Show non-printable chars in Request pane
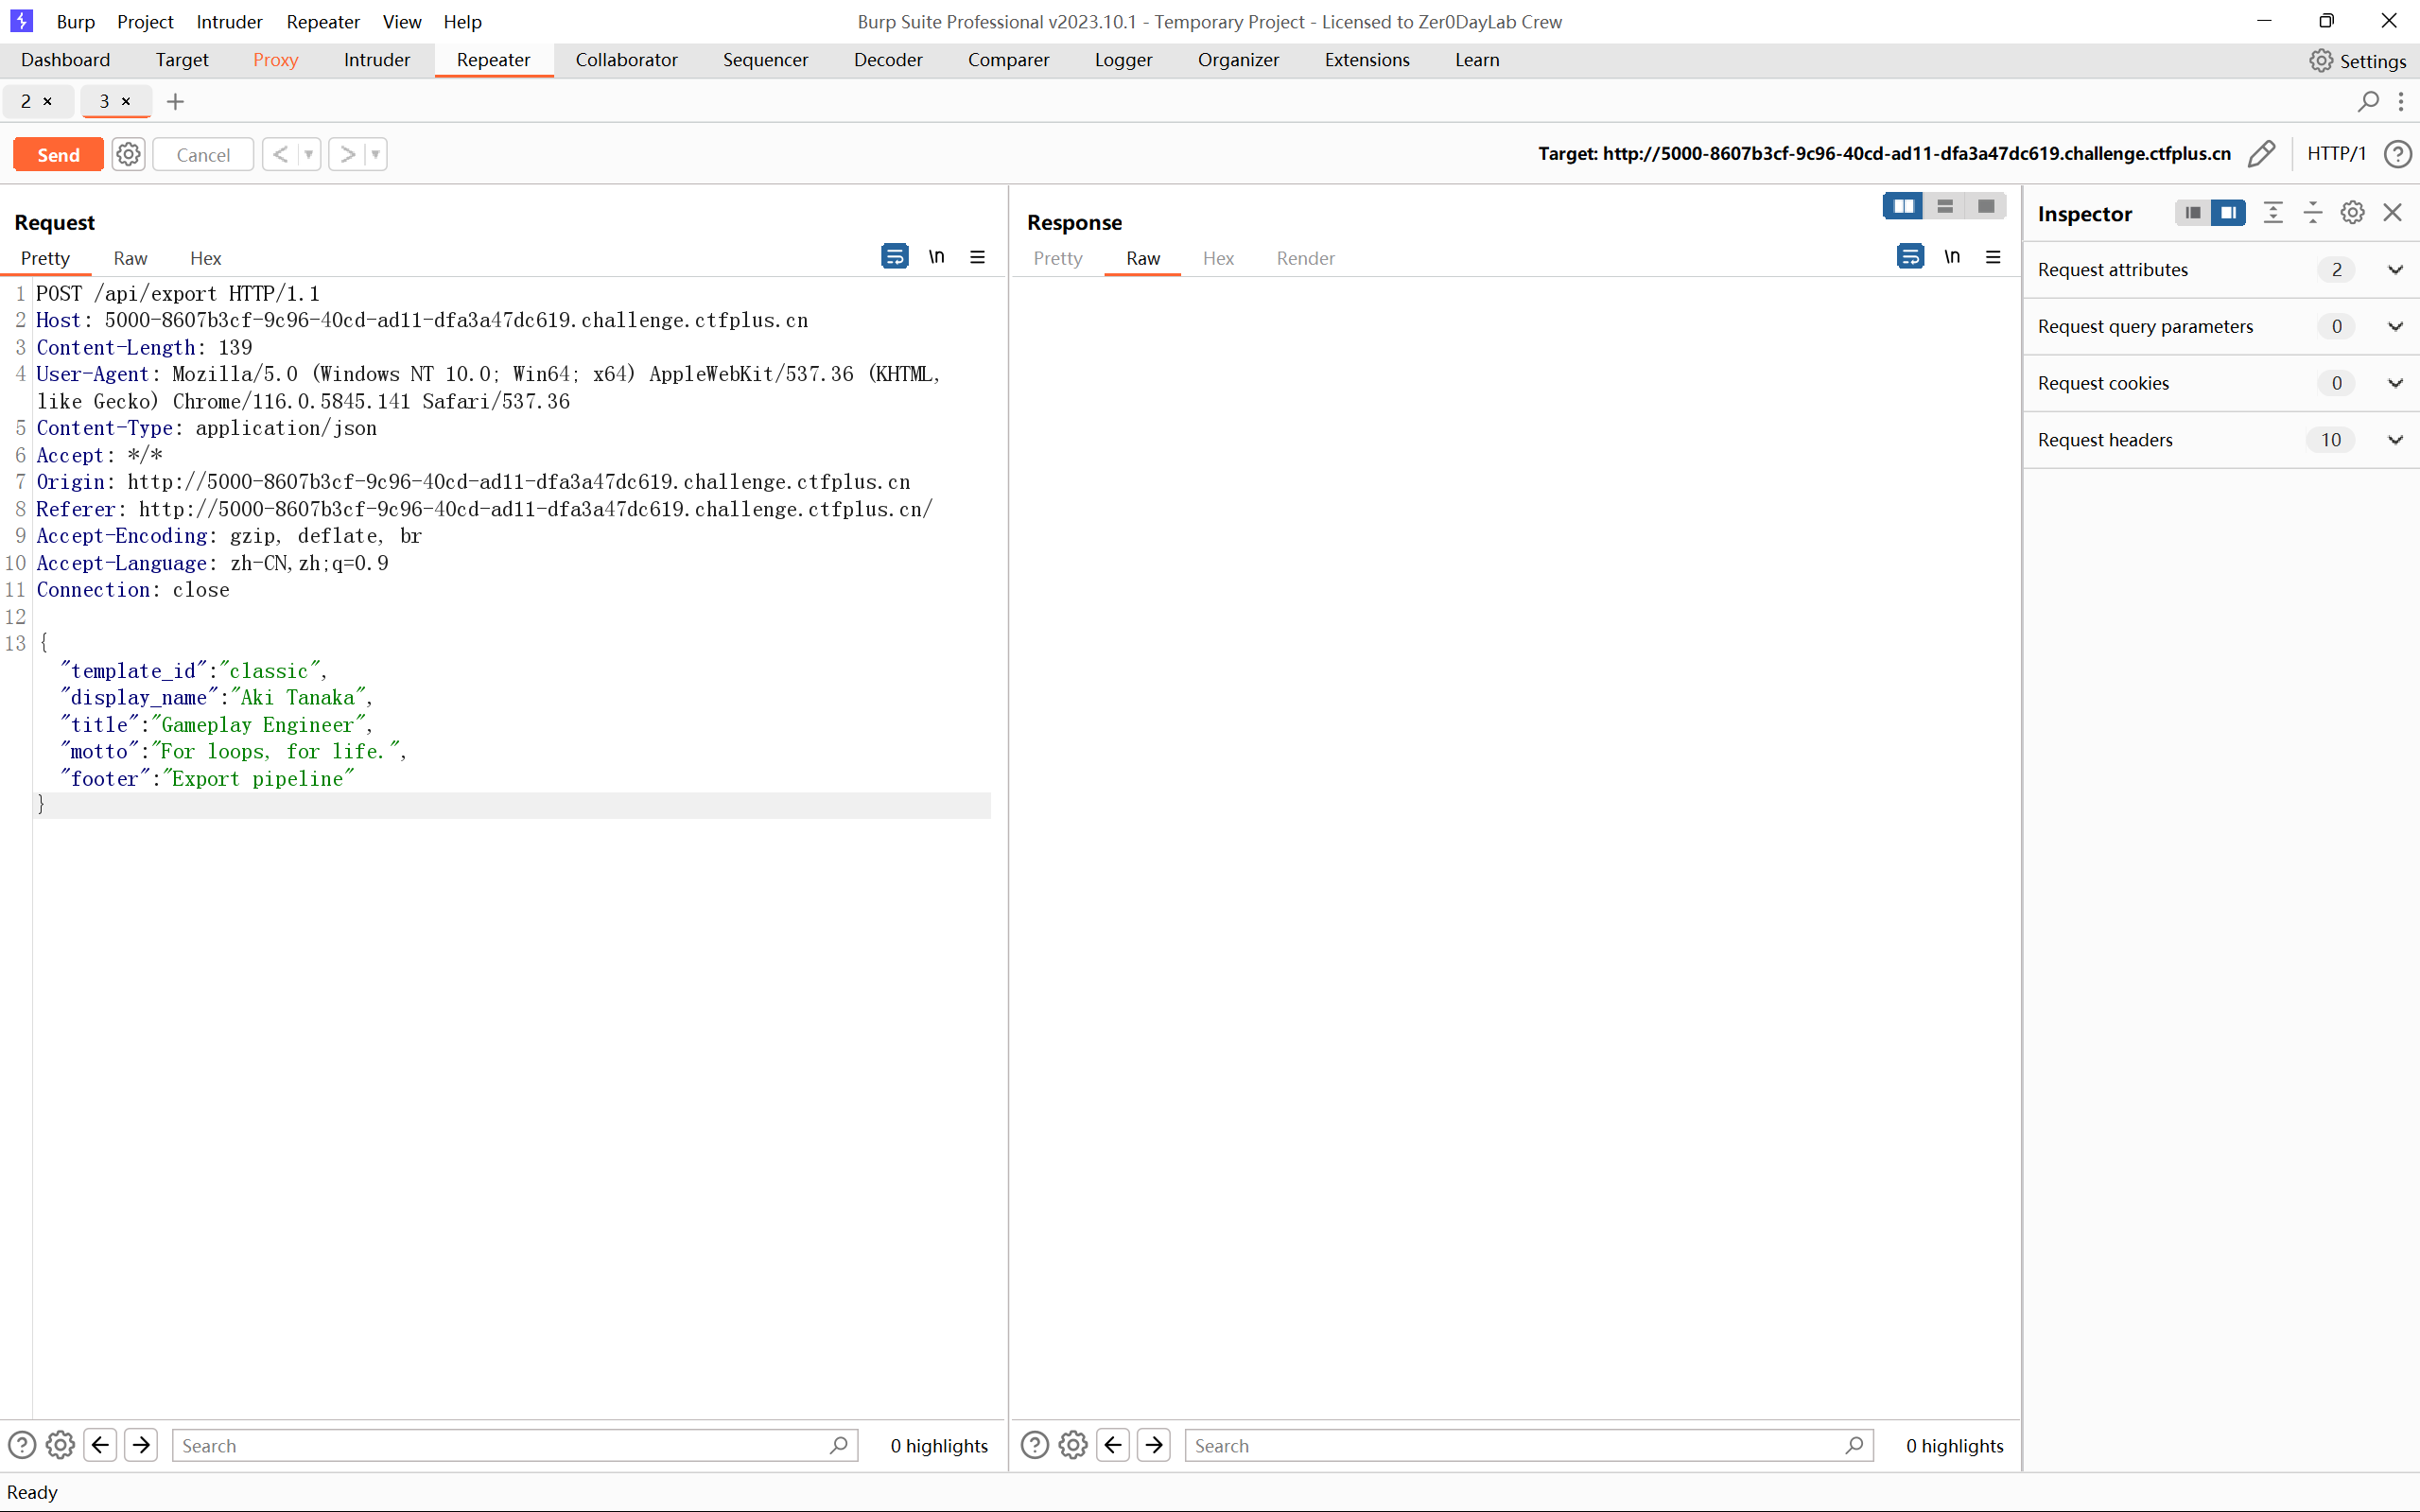 937,257
